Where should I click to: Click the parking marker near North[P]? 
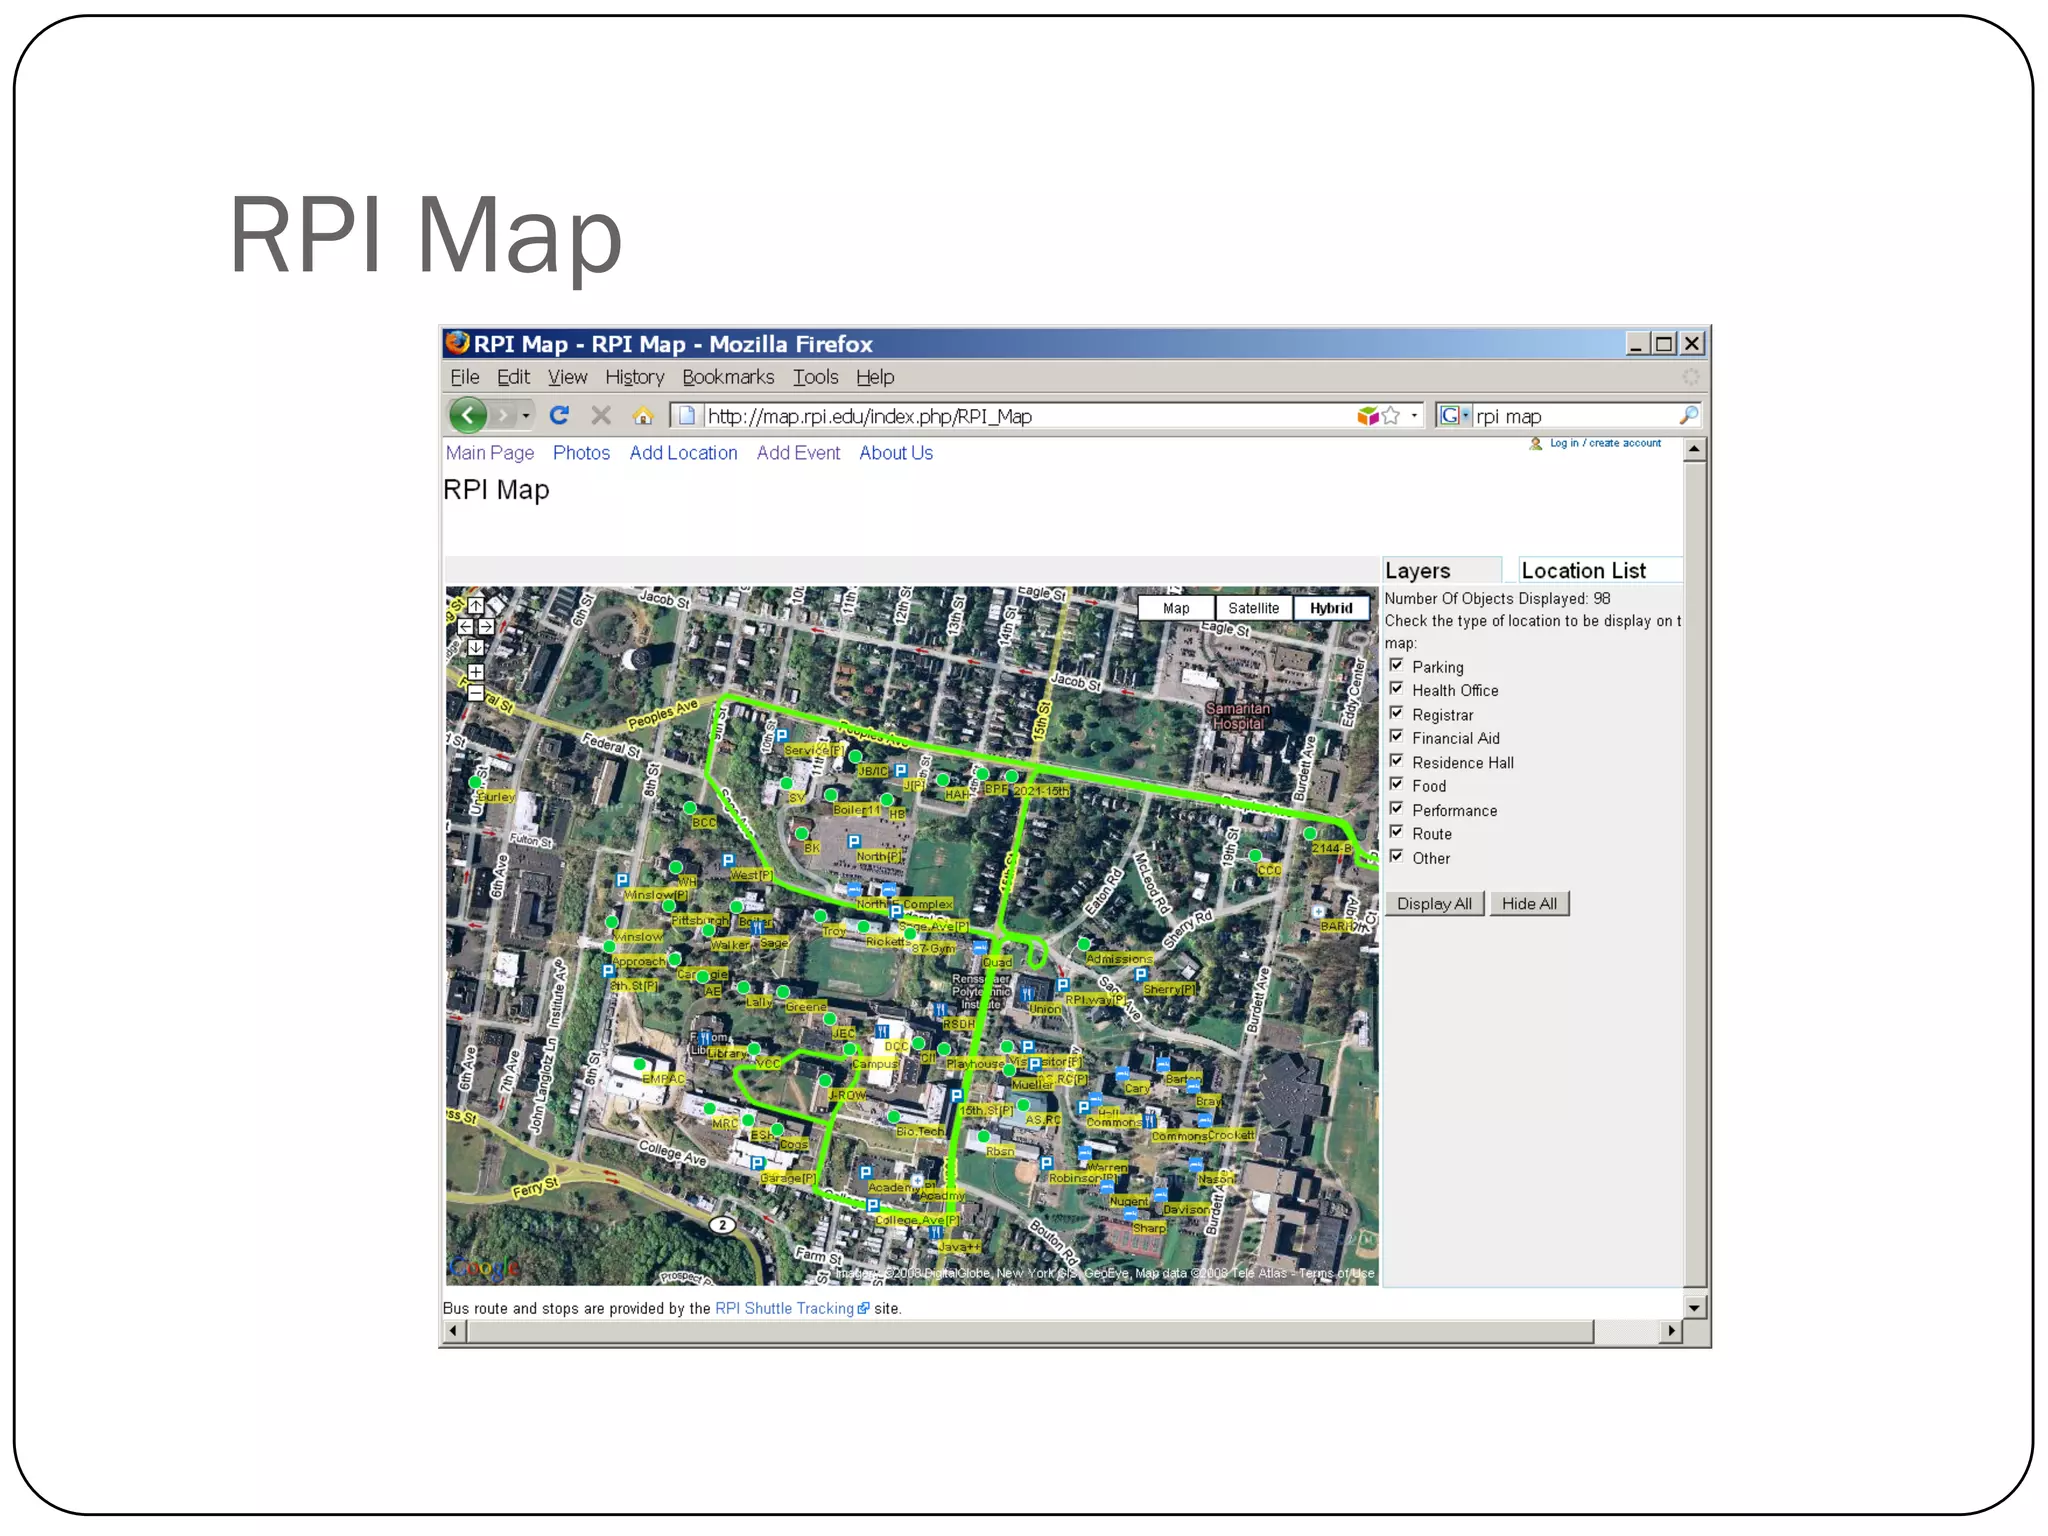(x=854, y=841)
